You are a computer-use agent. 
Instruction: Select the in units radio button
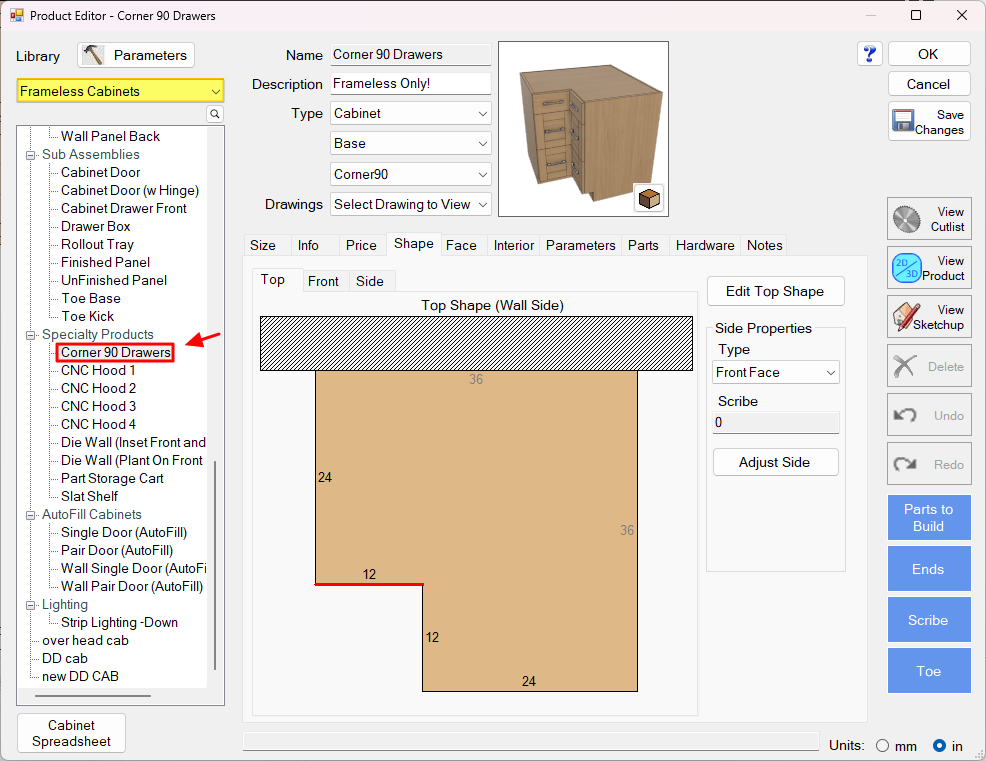point(939,745)
